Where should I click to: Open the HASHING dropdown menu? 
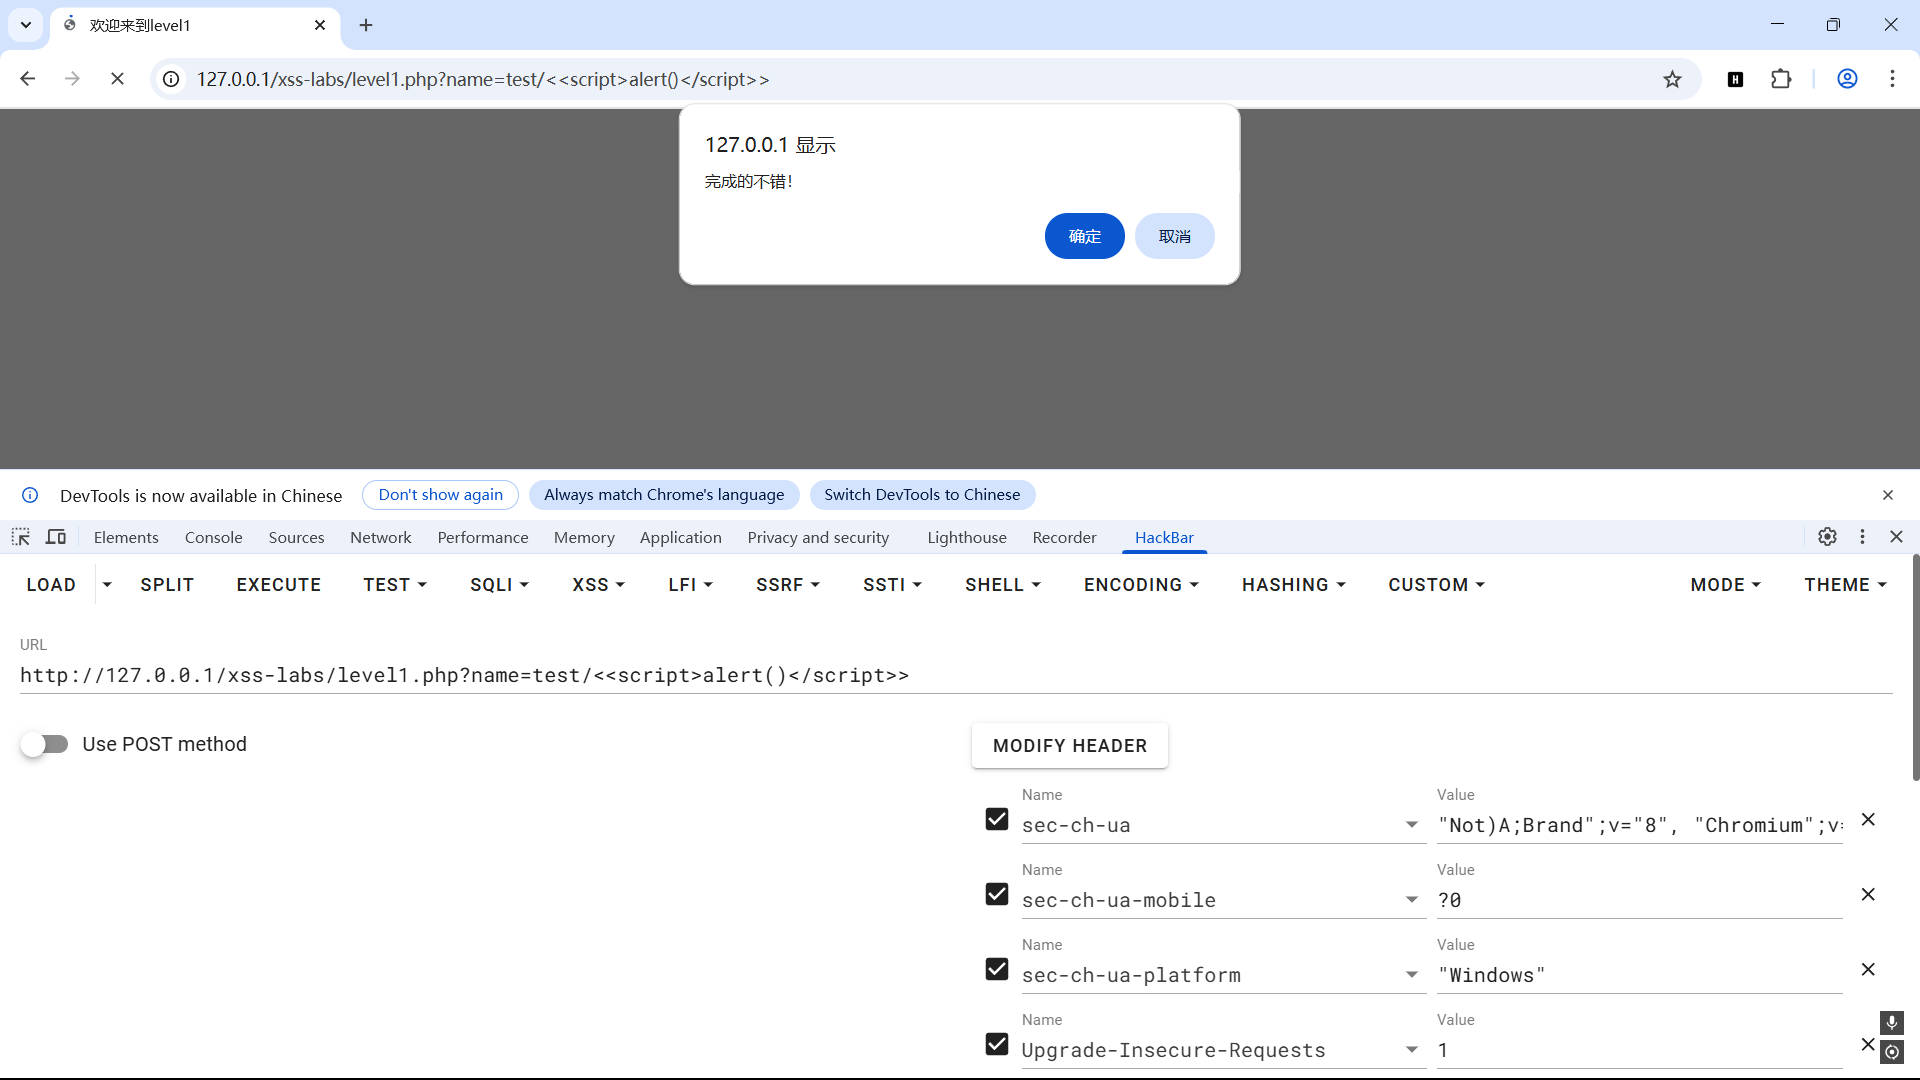[1294, 585]
